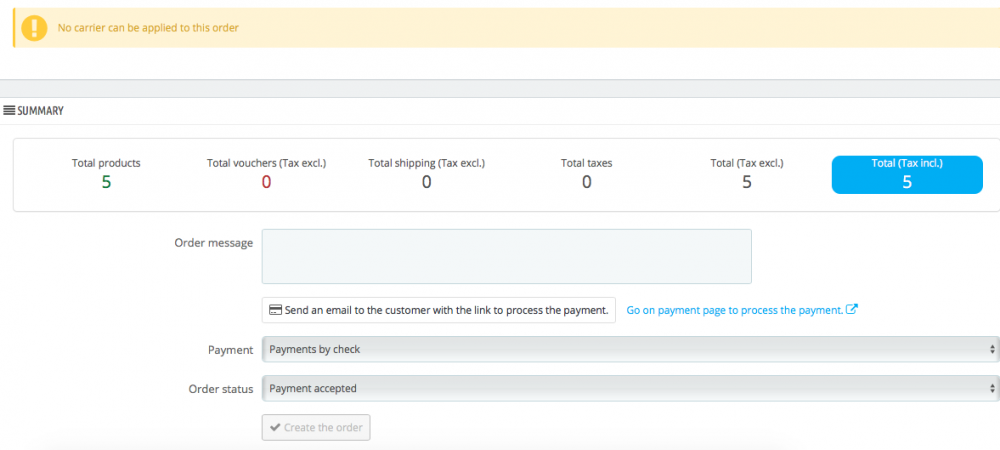
Task: Click the Payment field label
Action: (x=230, y=350)
